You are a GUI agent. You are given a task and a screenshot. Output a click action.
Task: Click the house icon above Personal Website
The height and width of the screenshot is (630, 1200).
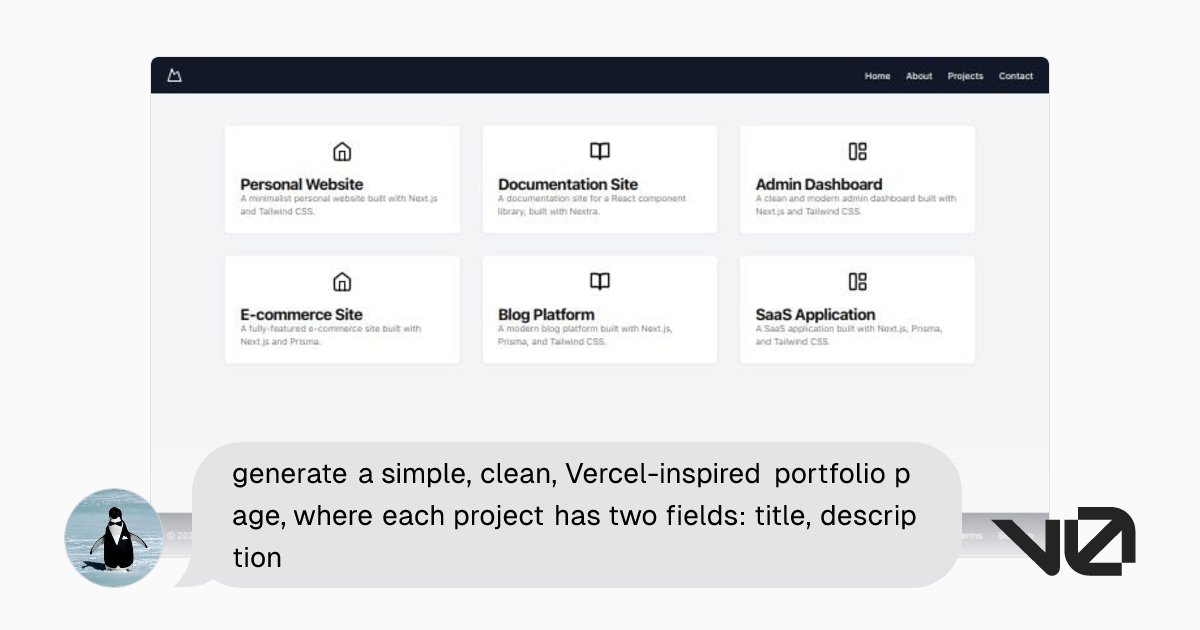click(342, 152)
